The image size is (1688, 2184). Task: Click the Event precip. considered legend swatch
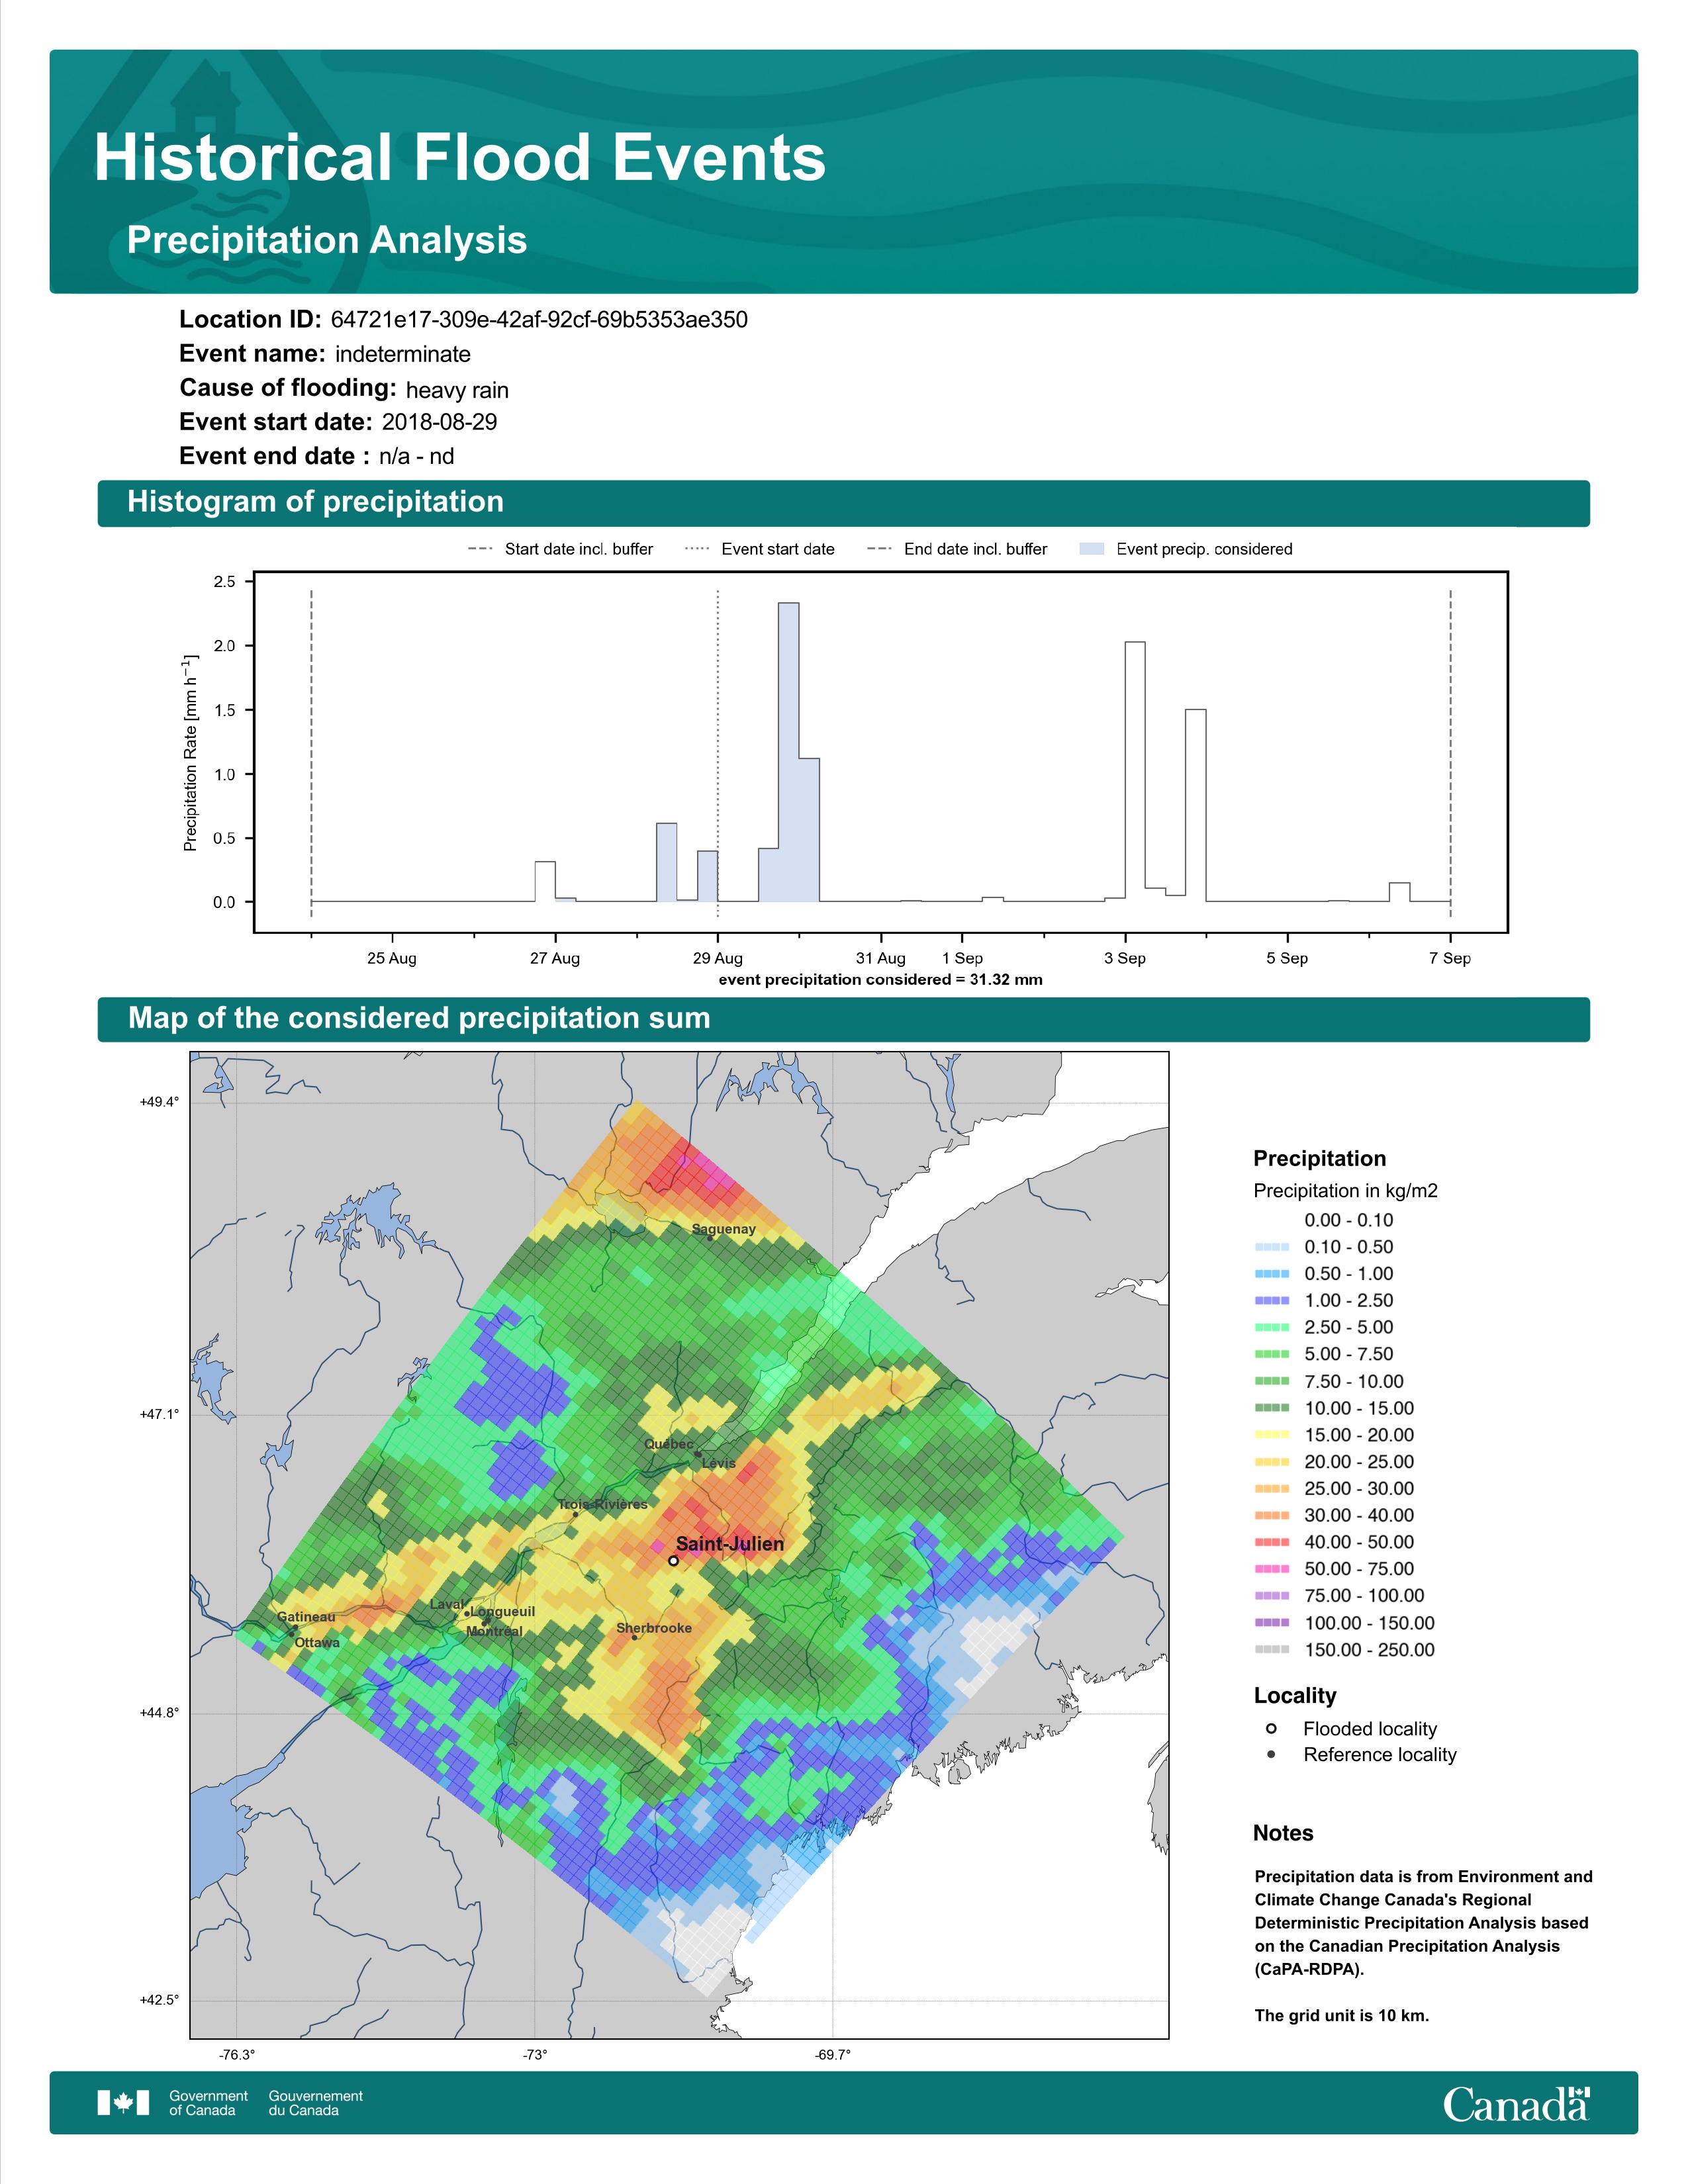[1092, 549]
